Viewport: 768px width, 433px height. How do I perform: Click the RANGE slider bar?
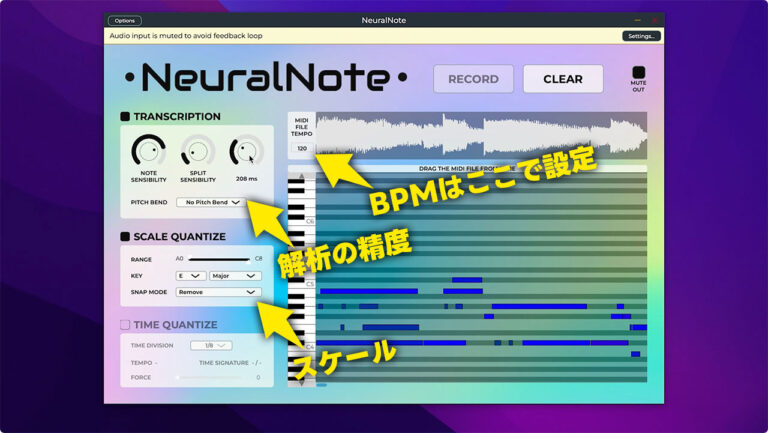[219, 259]
